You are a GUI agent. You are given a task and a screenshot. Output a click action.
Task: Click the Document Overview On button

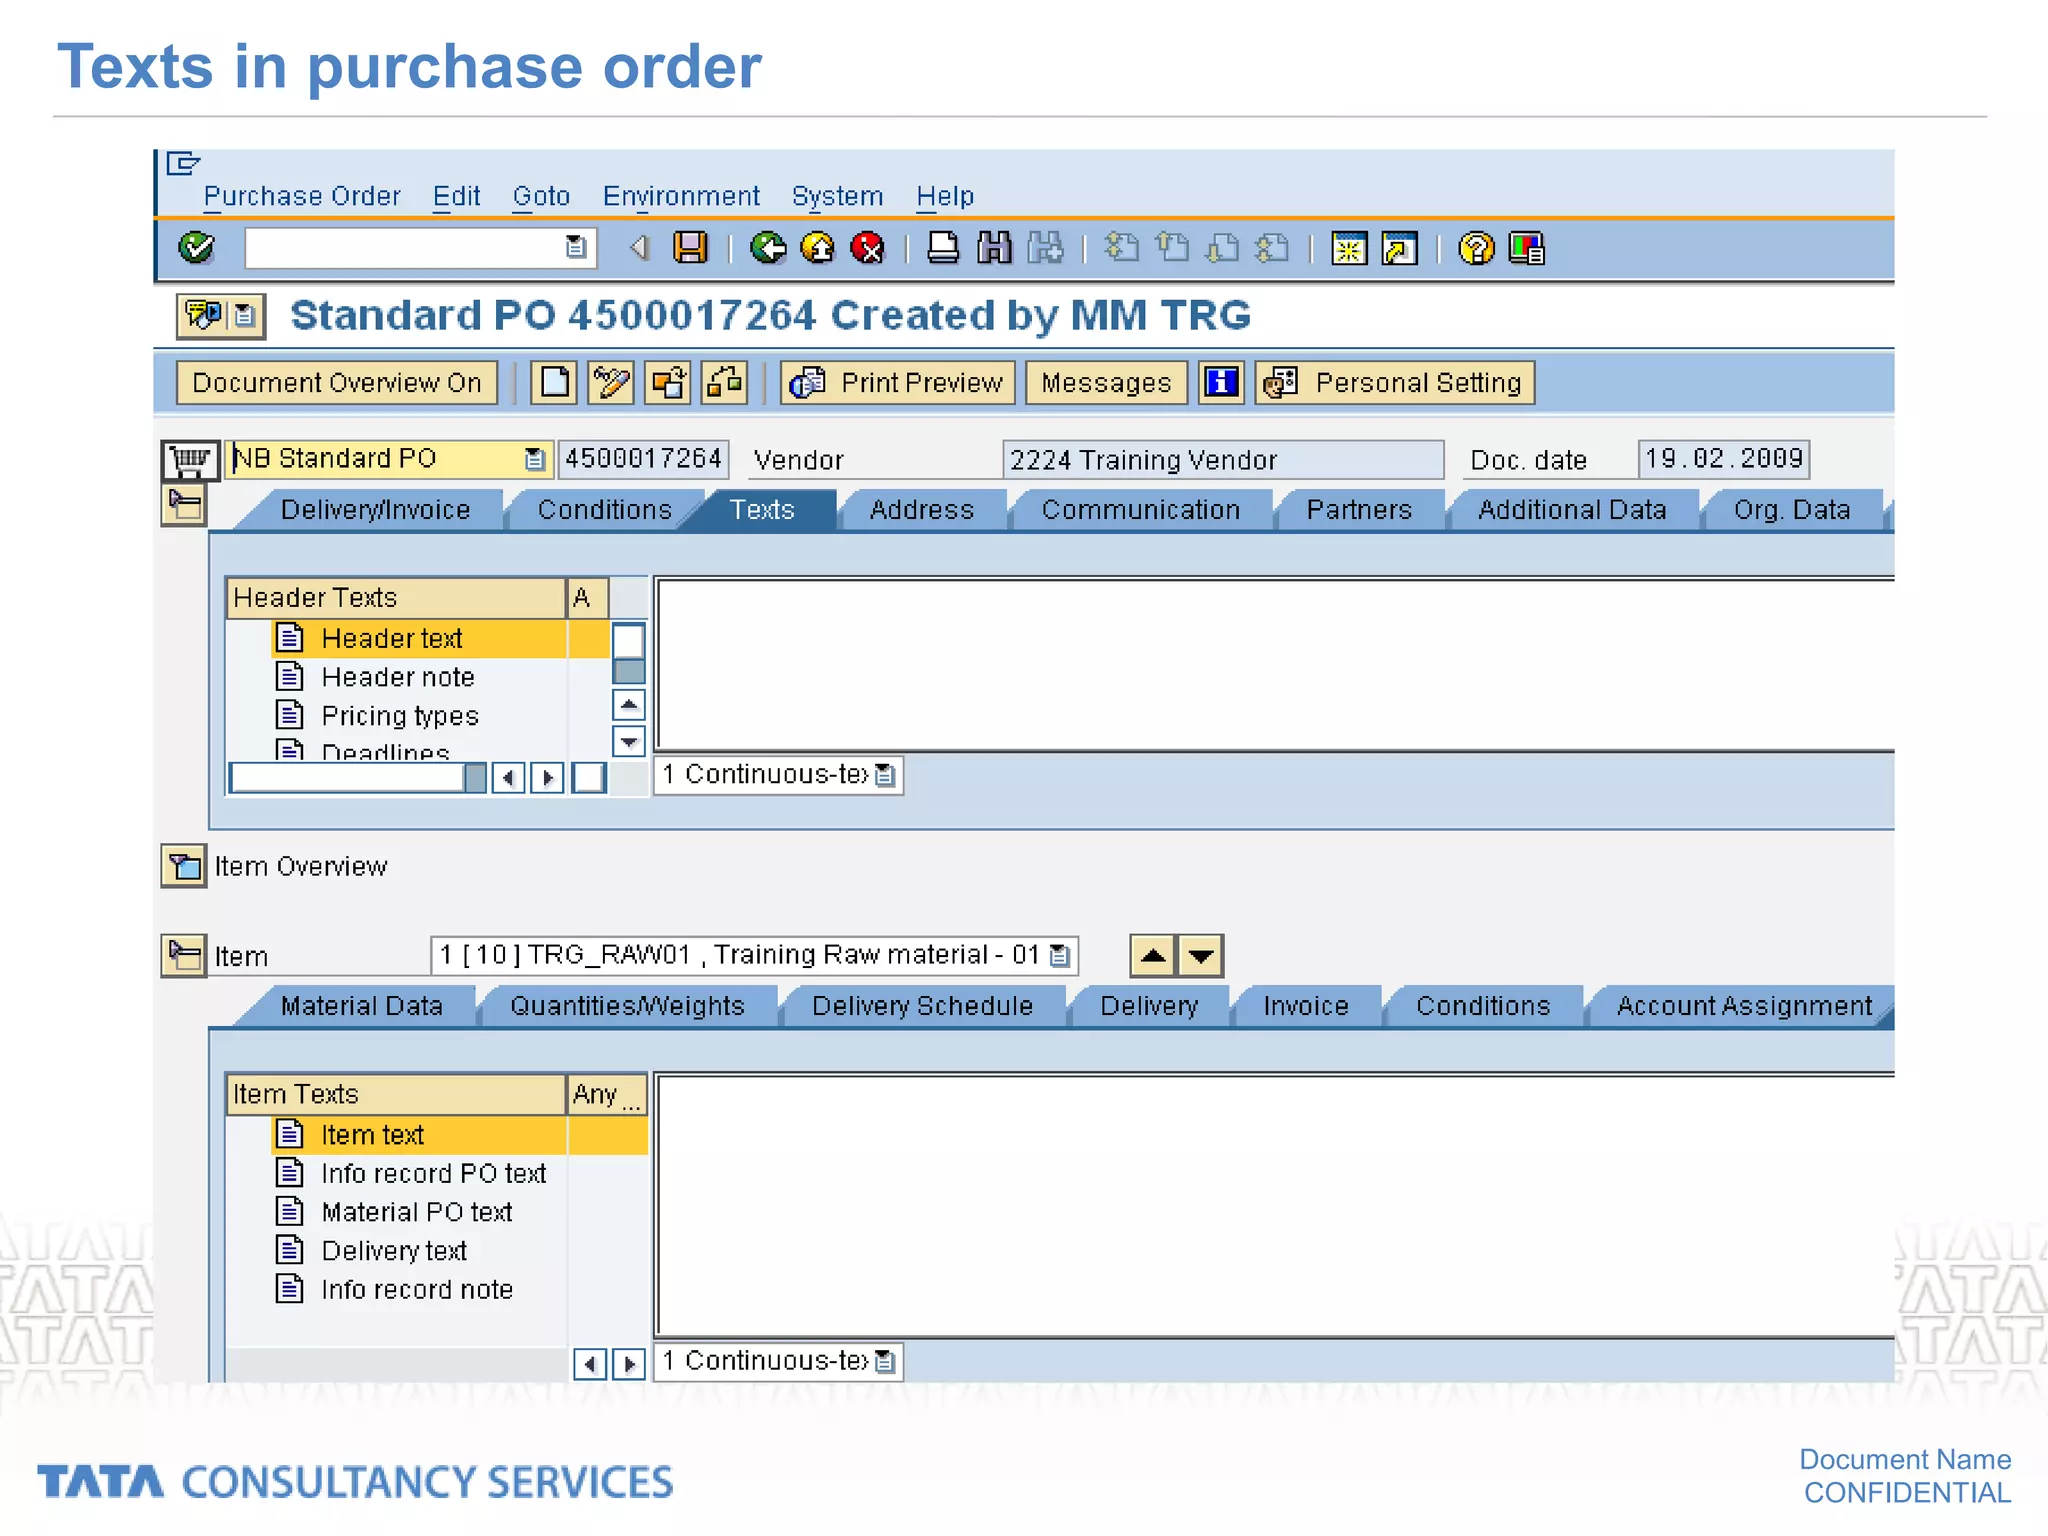coord(337,383)
